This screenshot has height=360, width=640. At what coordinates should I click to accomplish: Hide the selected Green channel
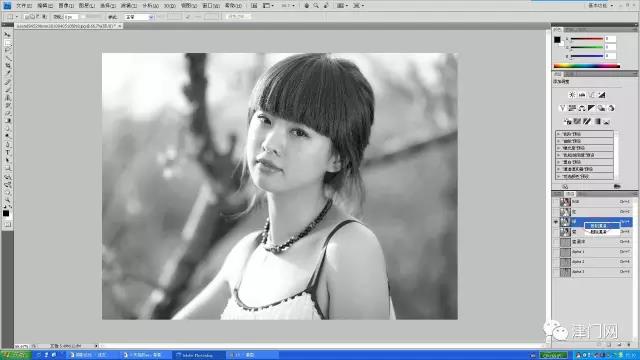pyautogui.click(x=556, y=222)
